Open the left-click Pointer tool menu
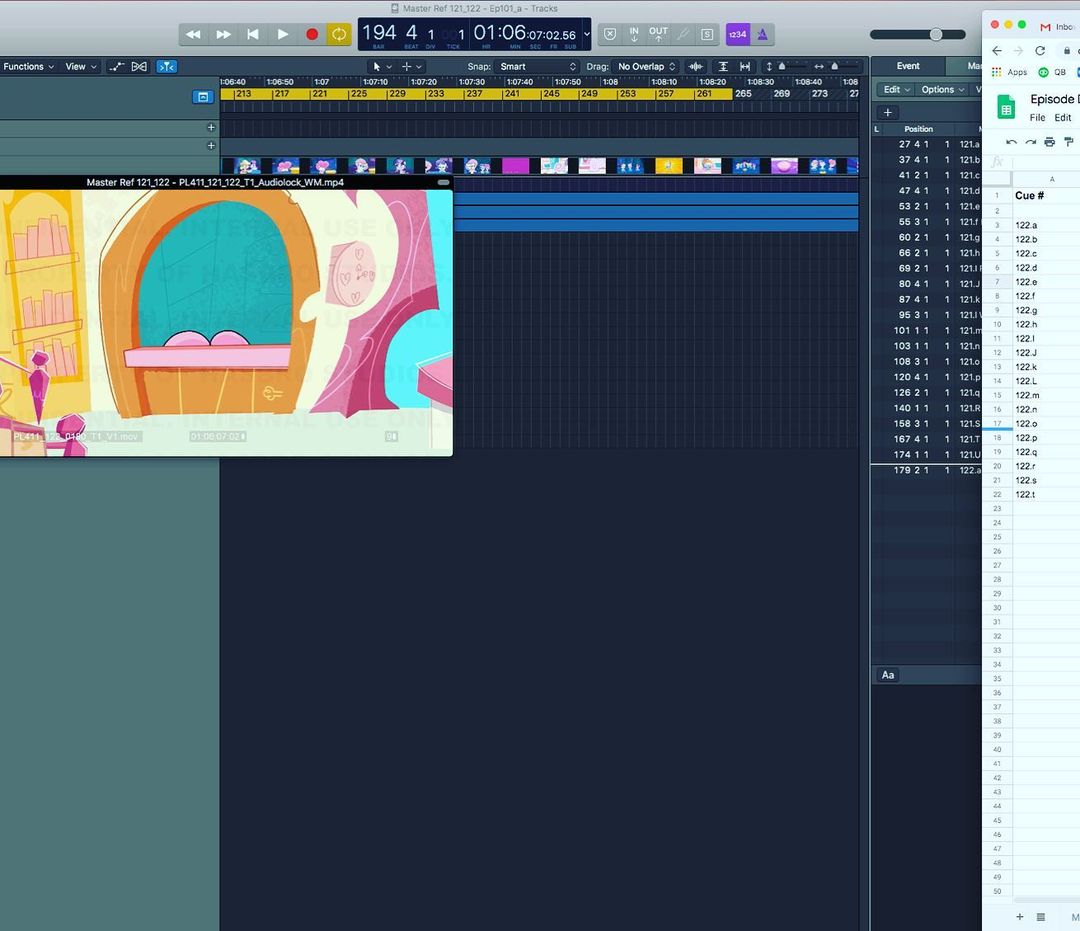1080x931 pixels. click(x=382, y=67)
